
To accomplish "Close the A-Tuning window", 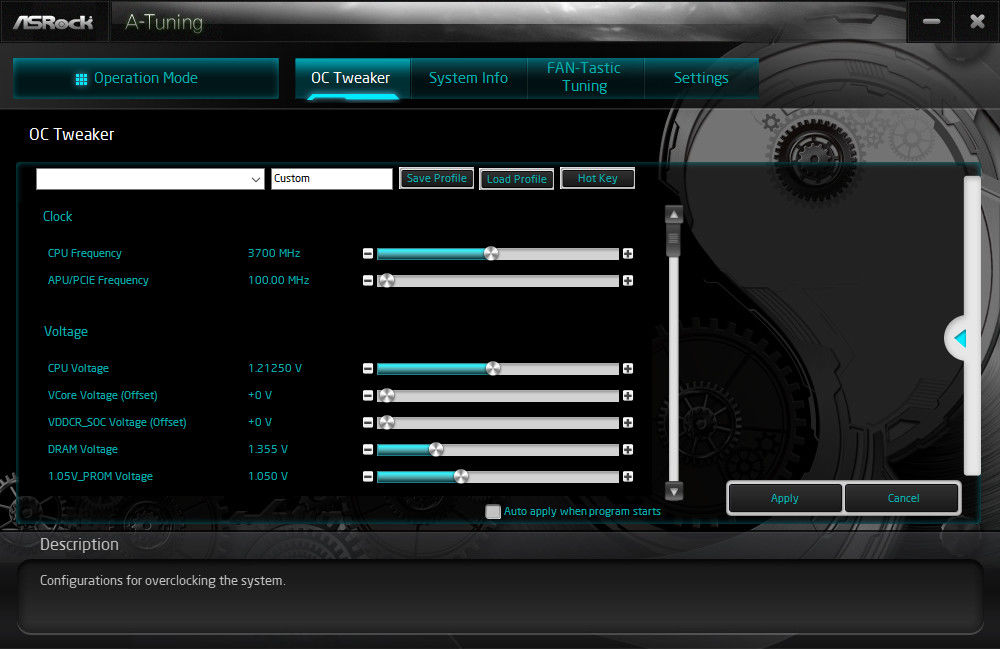I will [x=977, y=22].
